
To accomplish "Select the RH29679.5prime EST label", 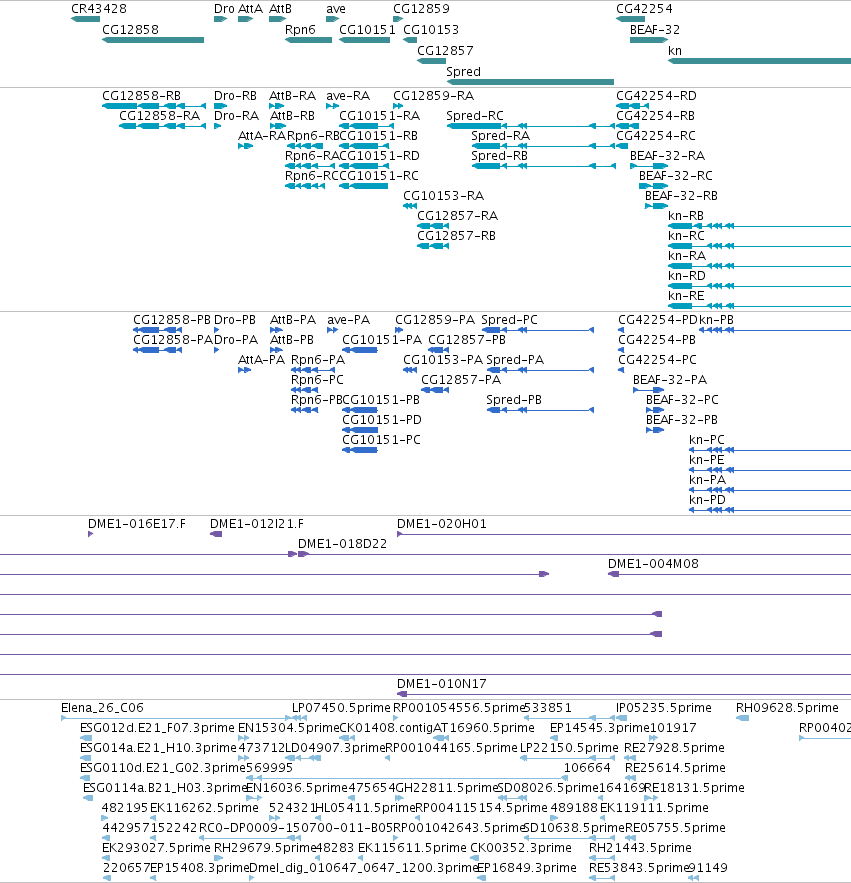I will [265, 848].
